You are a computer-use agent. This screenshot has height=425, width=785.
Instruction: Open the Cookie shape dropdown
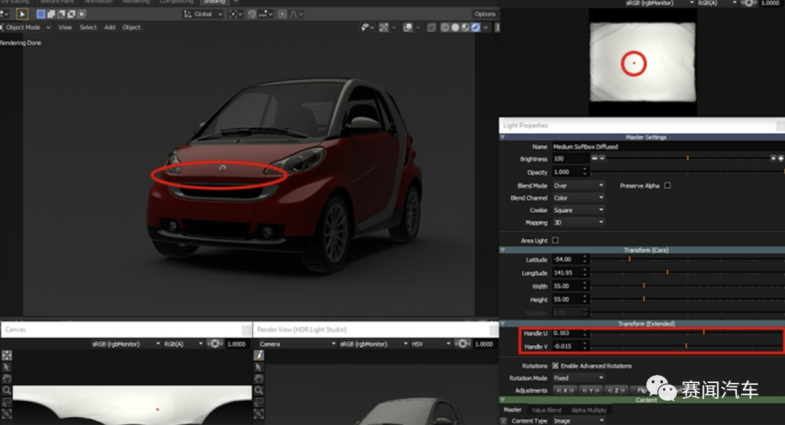pyautogui.click(x=578, y=210)
